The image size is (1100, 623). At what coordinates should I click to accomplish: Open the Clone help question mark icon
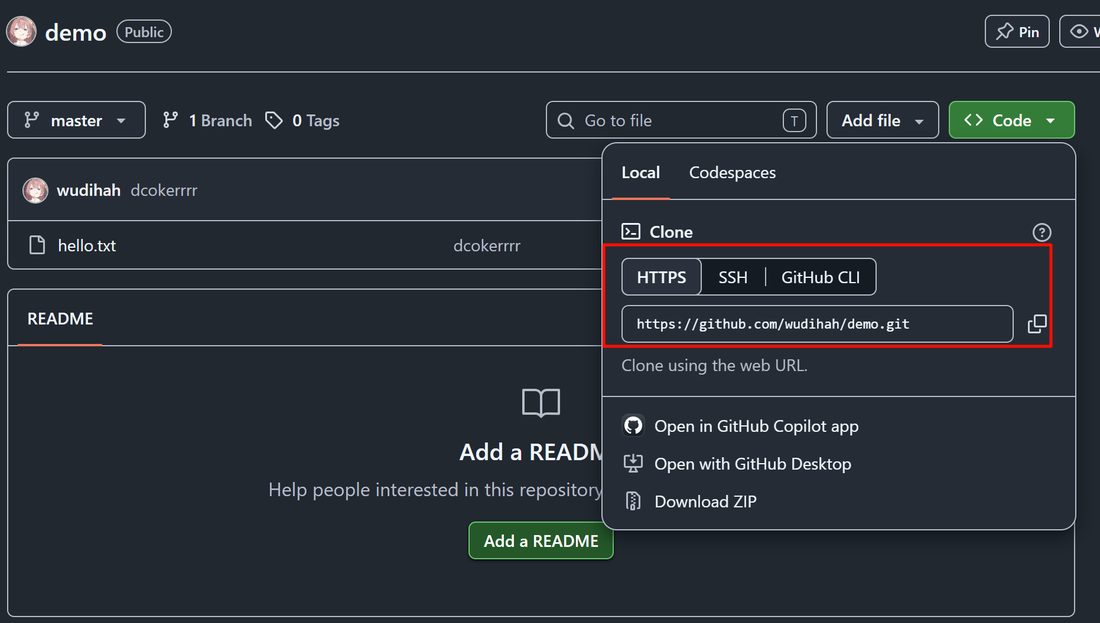point(1042,232)
